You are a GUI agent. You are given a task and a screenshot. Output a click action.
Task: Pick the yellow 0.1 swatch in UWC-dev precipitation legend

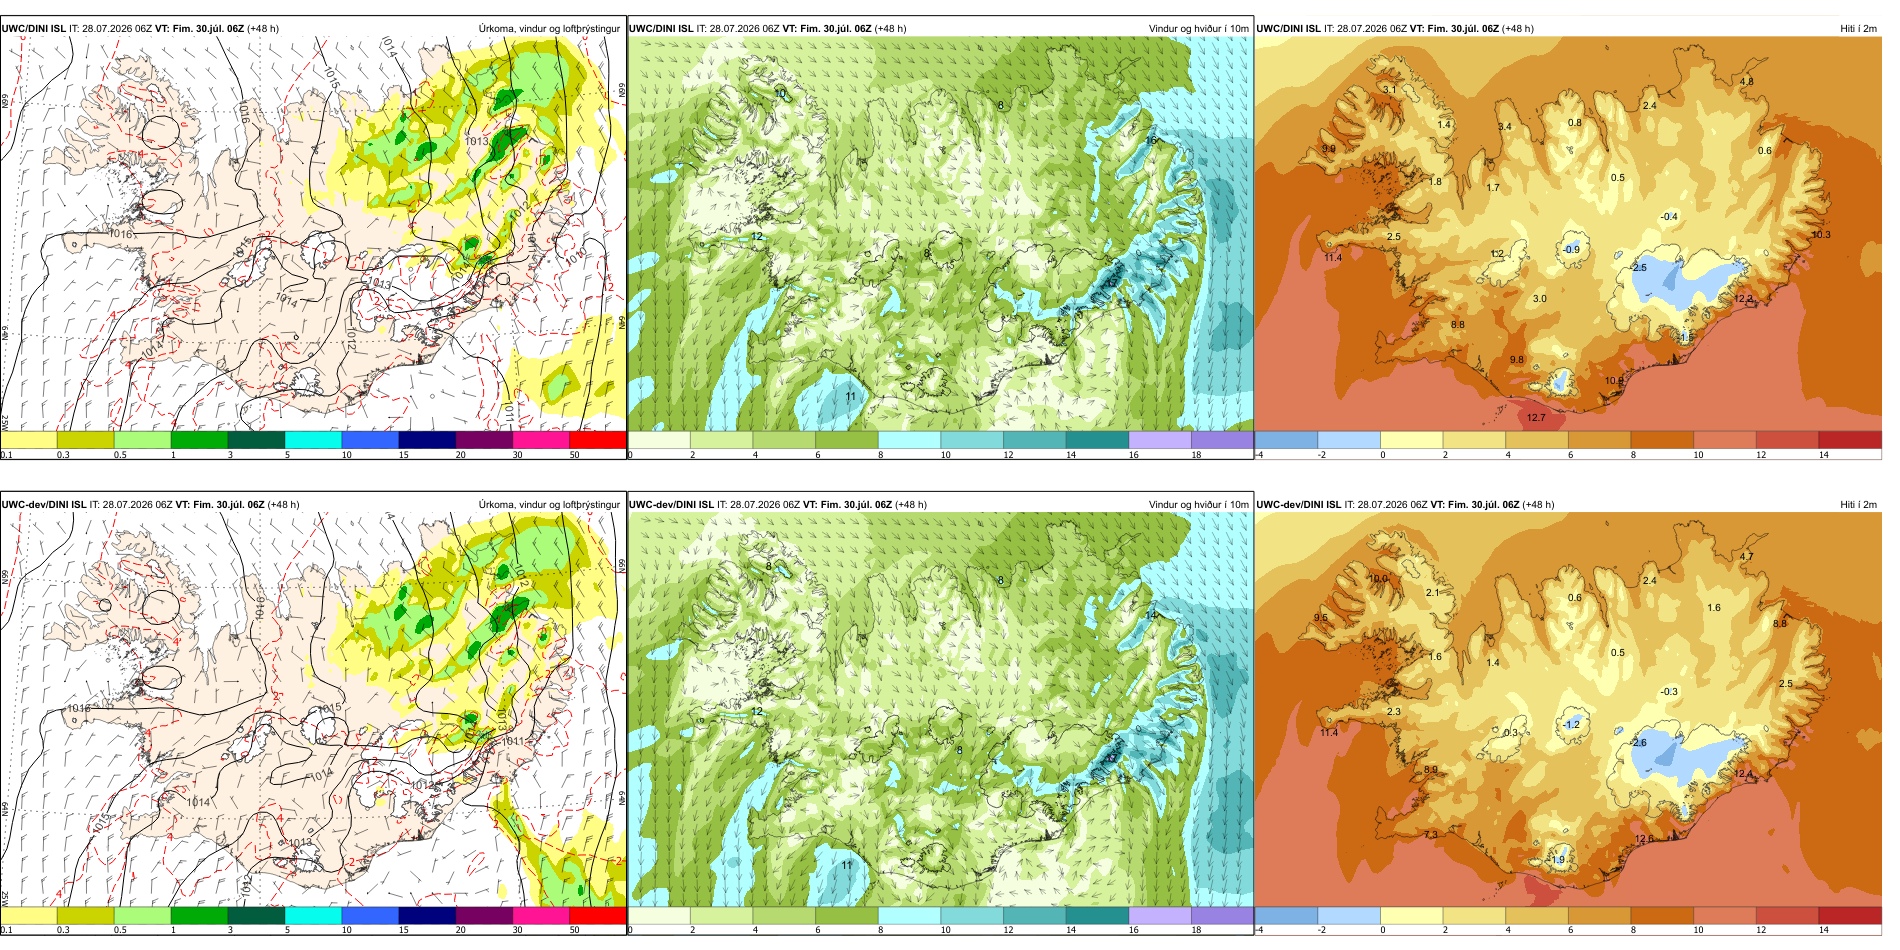(29, 916)
